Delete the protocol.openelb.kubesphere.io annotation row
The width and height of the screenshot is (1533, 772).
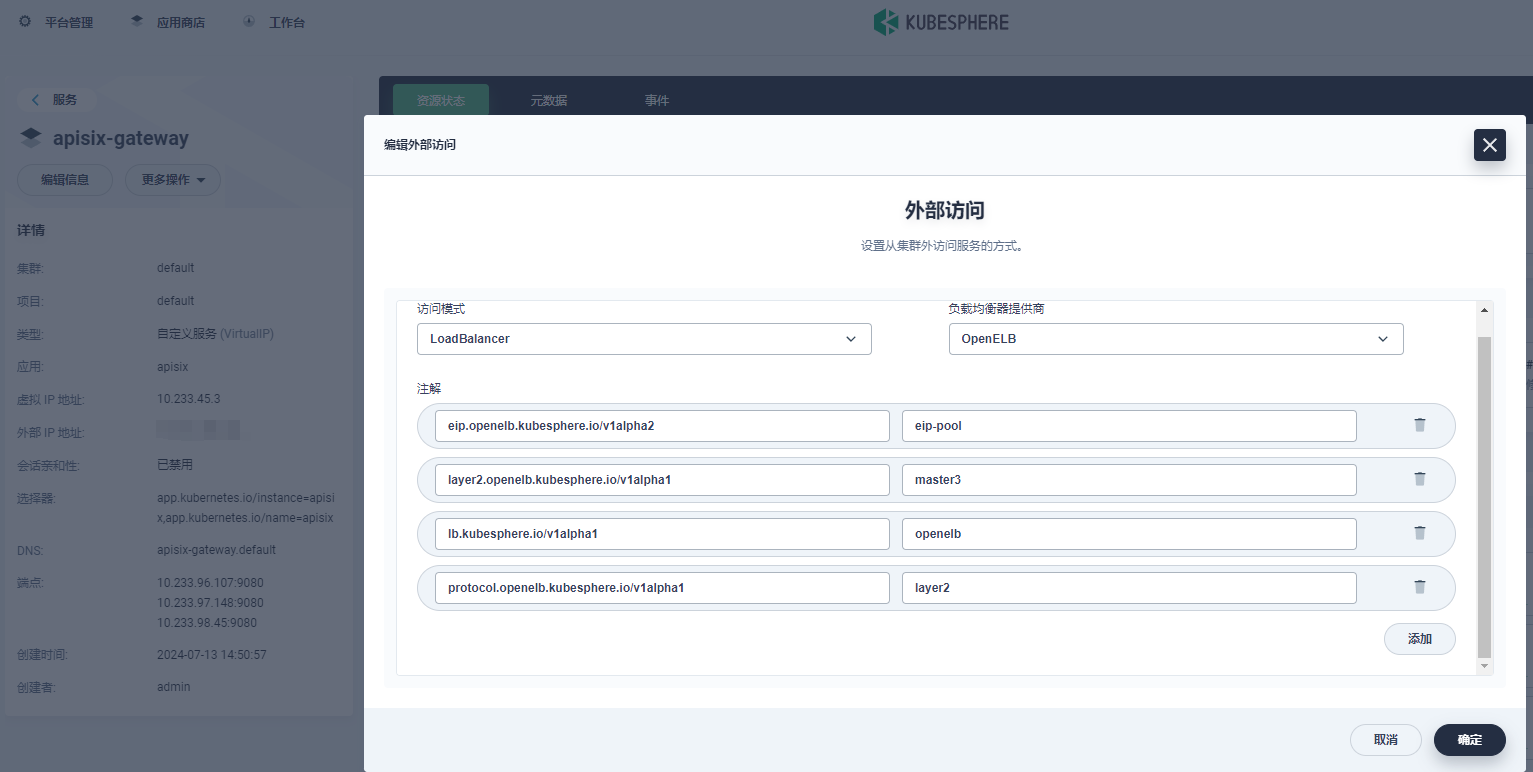click(x=1419, y=587)
